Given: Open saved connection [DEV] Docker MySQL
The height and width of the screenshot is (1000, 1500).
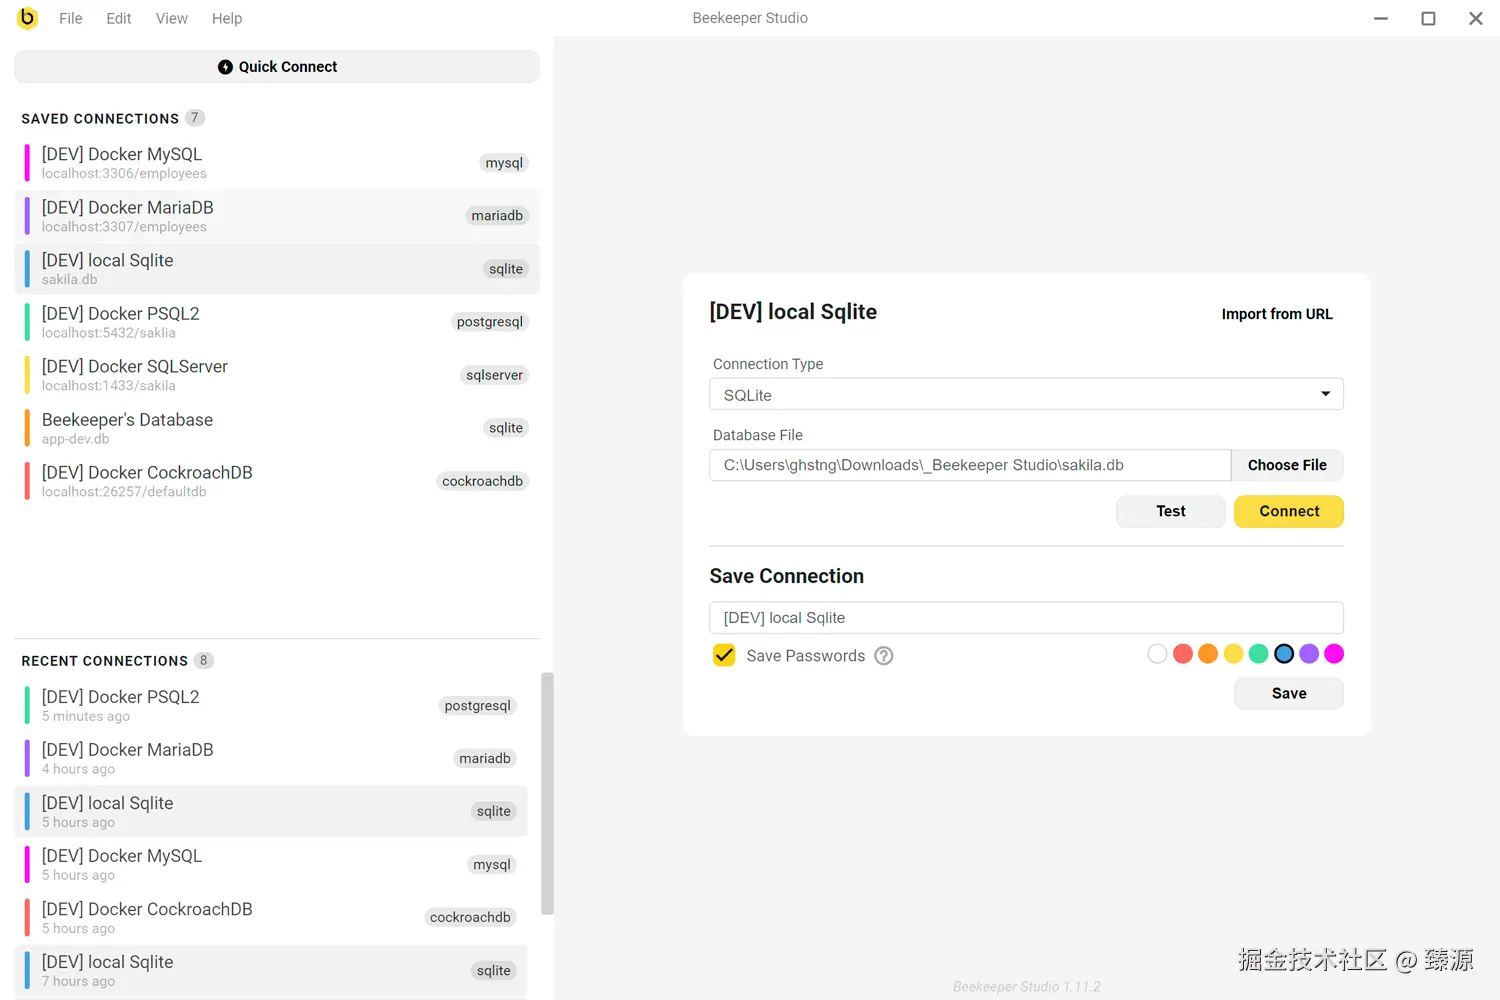Looking at the screenshot, I should [277, 163].
